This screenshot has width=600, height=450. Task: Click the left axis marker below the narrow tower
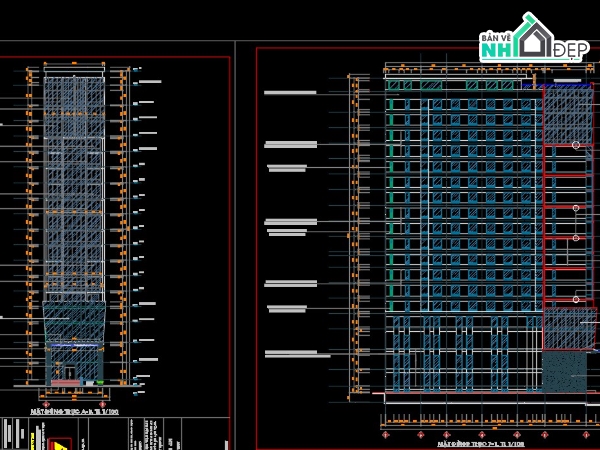pyautogui.click(x=46, y=404)
